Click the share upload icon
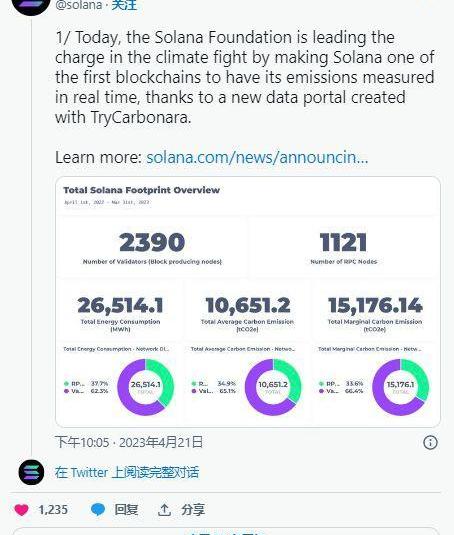The width and height of the screenshot is (454, 535). pyautogui.click(x=164, y=510)
